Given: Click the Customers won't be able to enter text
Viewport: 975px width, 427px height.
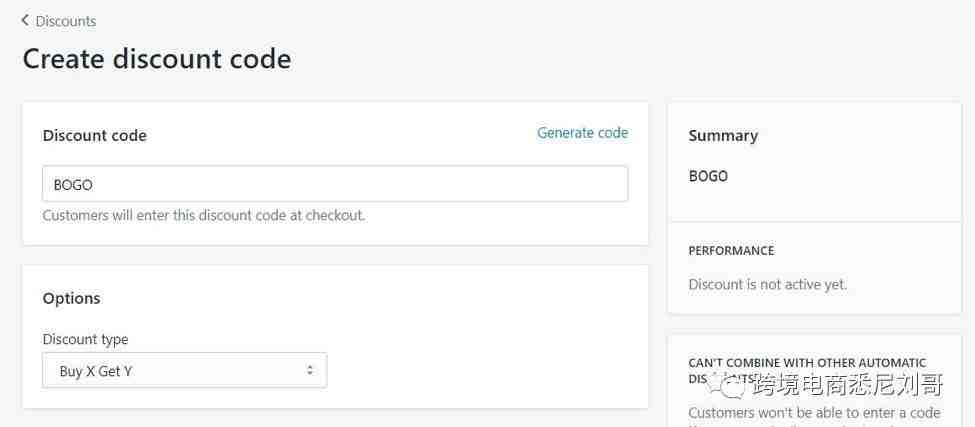Looking at the screenshot, I should [814, 413].
